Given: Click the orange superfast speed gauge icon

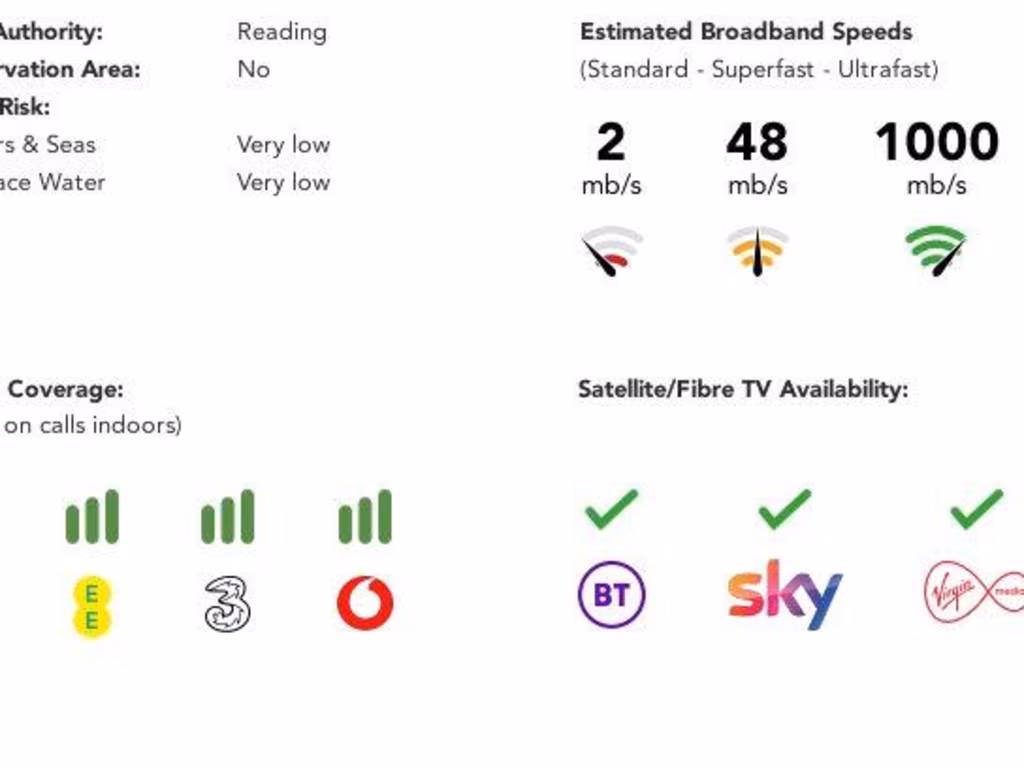Looking at the screenshot, I should coord(757,252).
